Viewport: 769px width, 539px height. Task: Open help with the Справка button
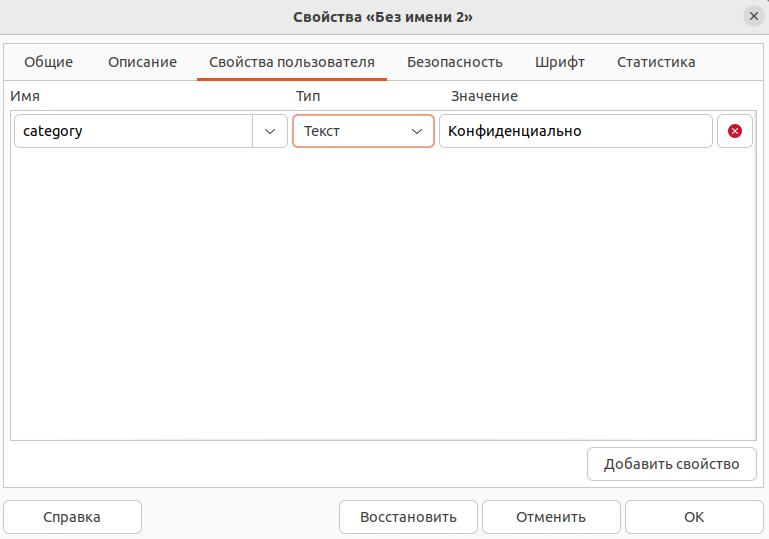pos(72,517)
